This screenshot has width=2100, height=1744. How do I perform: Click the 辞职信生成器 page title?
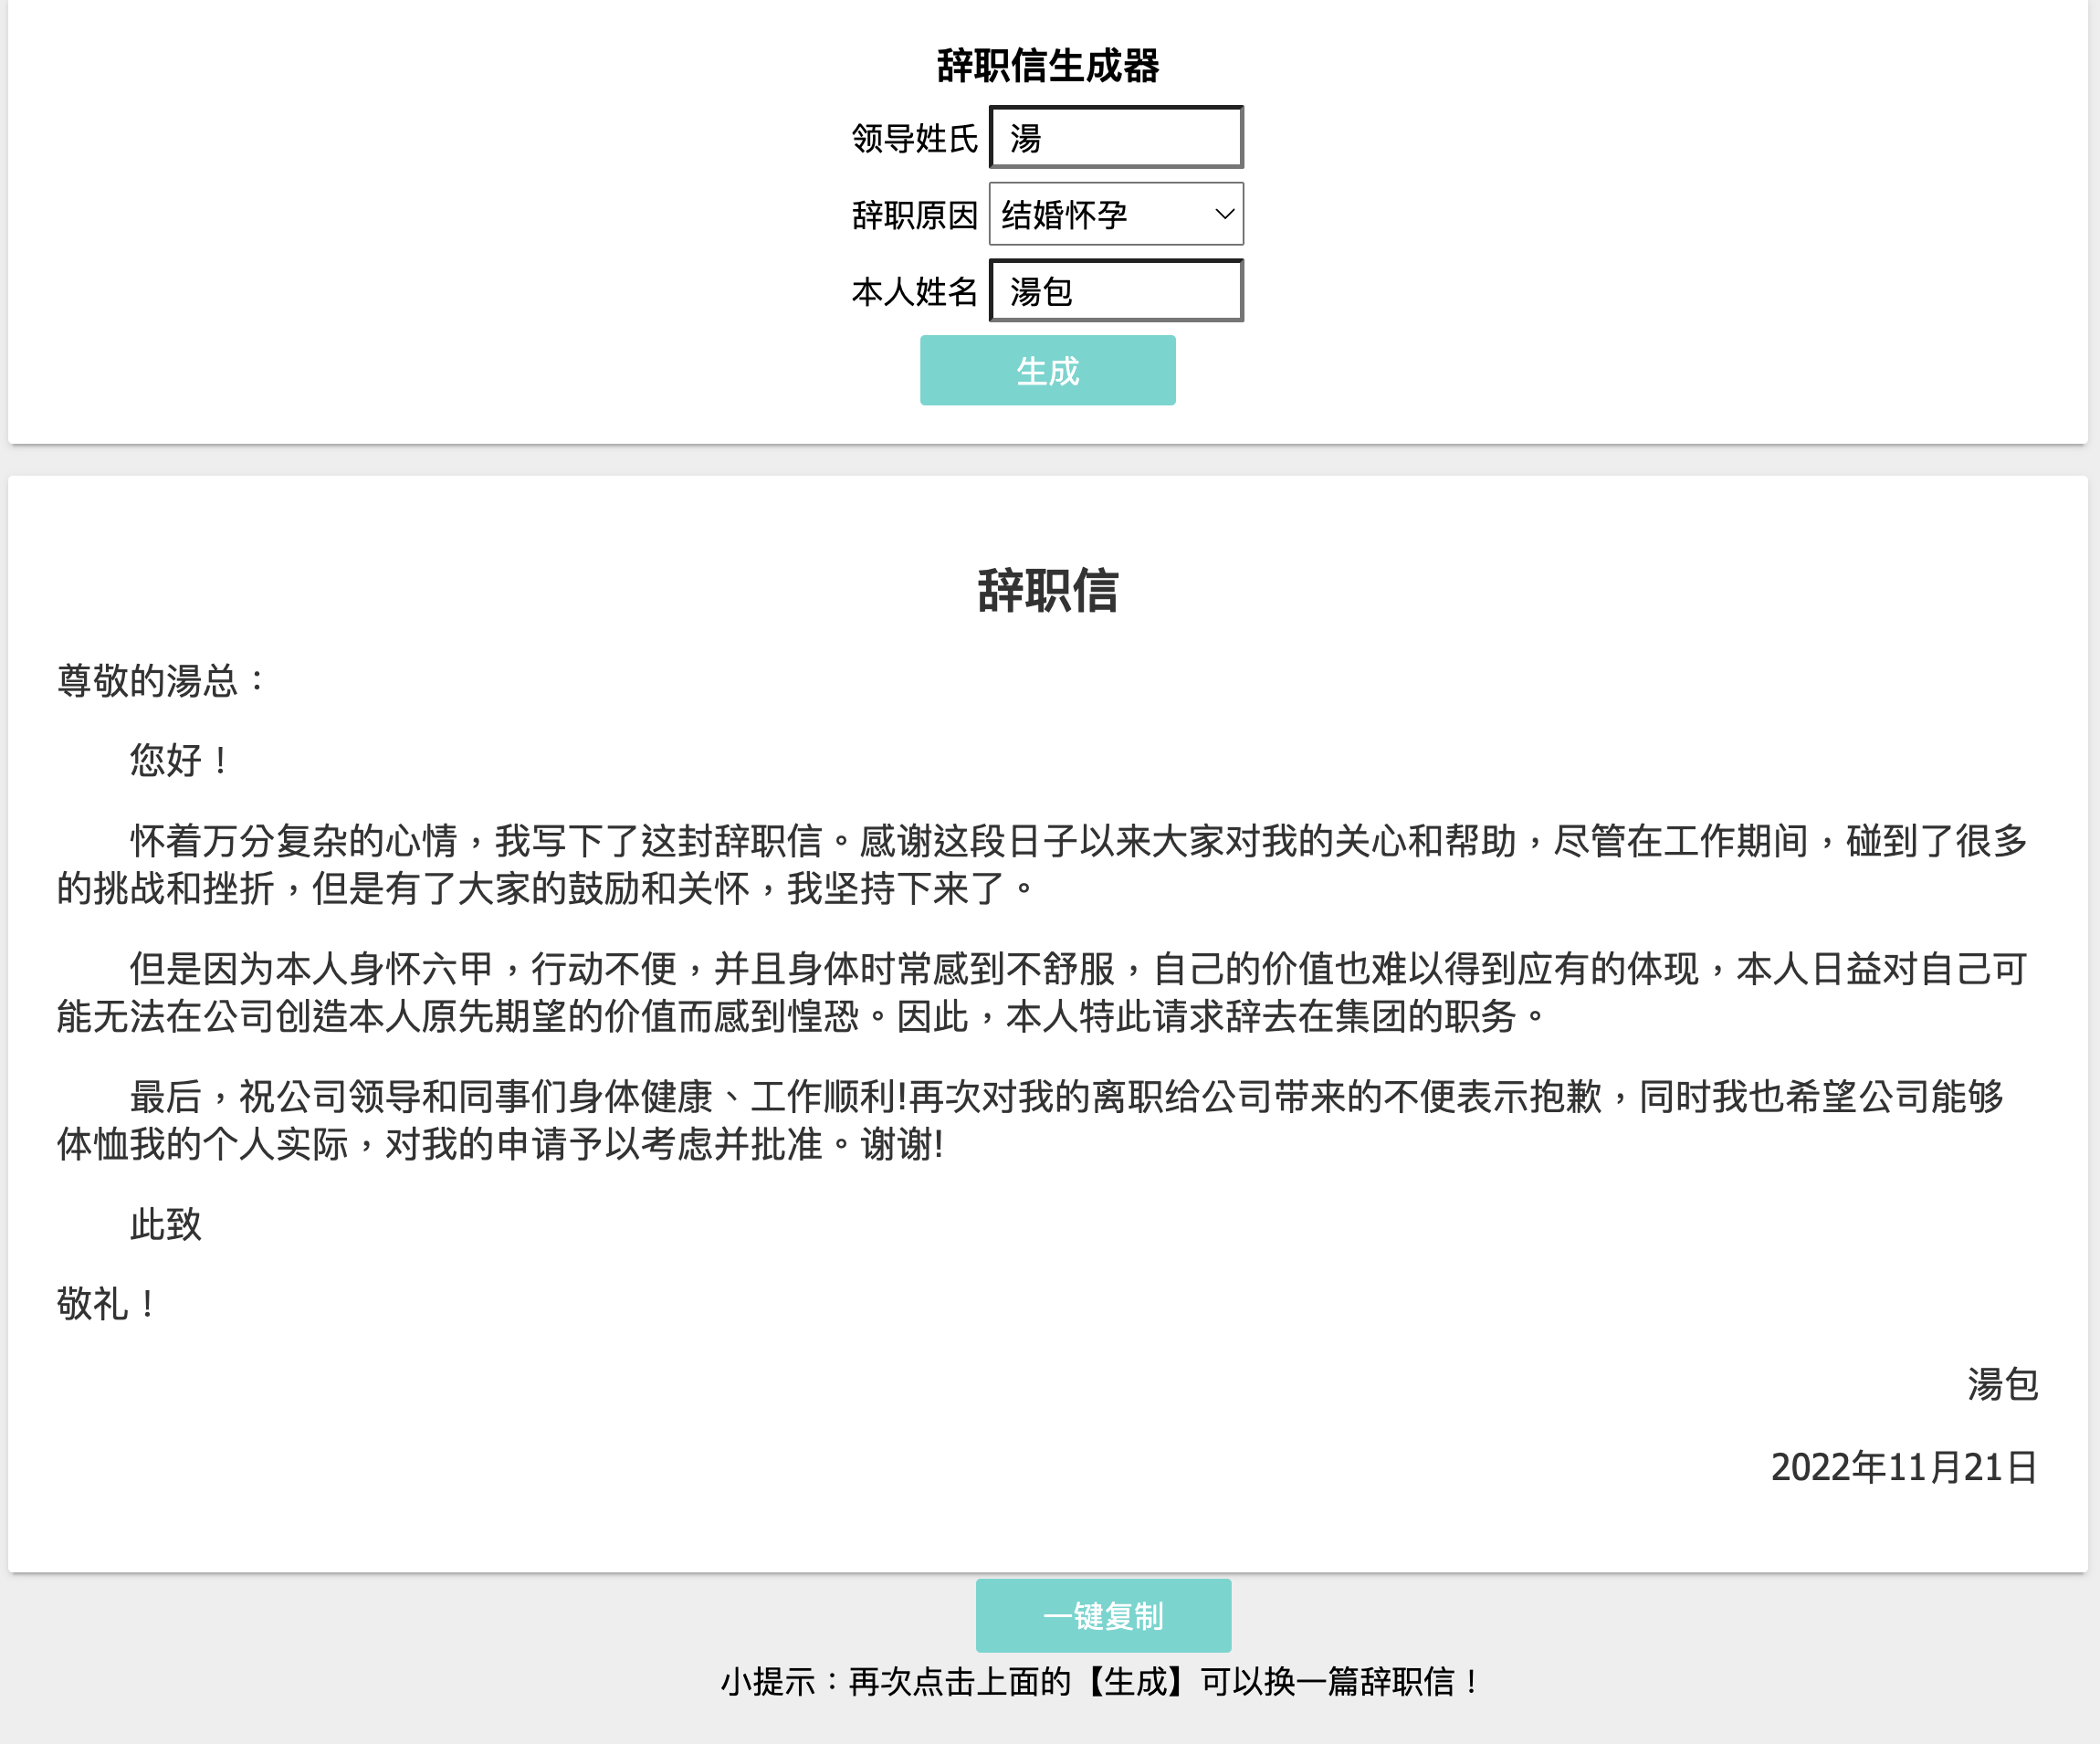pyautogui.click(x=1047, y=66)
